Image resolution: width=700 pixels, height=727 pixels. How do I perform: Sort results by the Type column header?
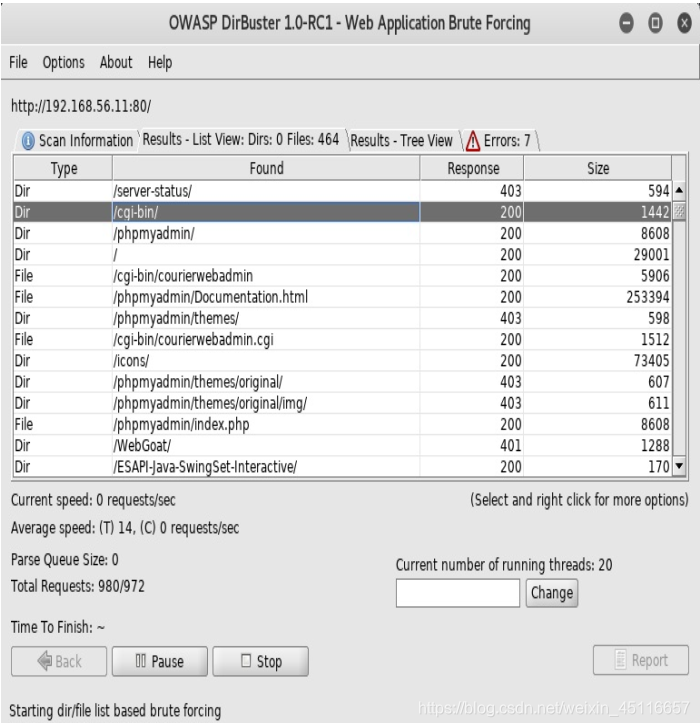coord(64,169)
